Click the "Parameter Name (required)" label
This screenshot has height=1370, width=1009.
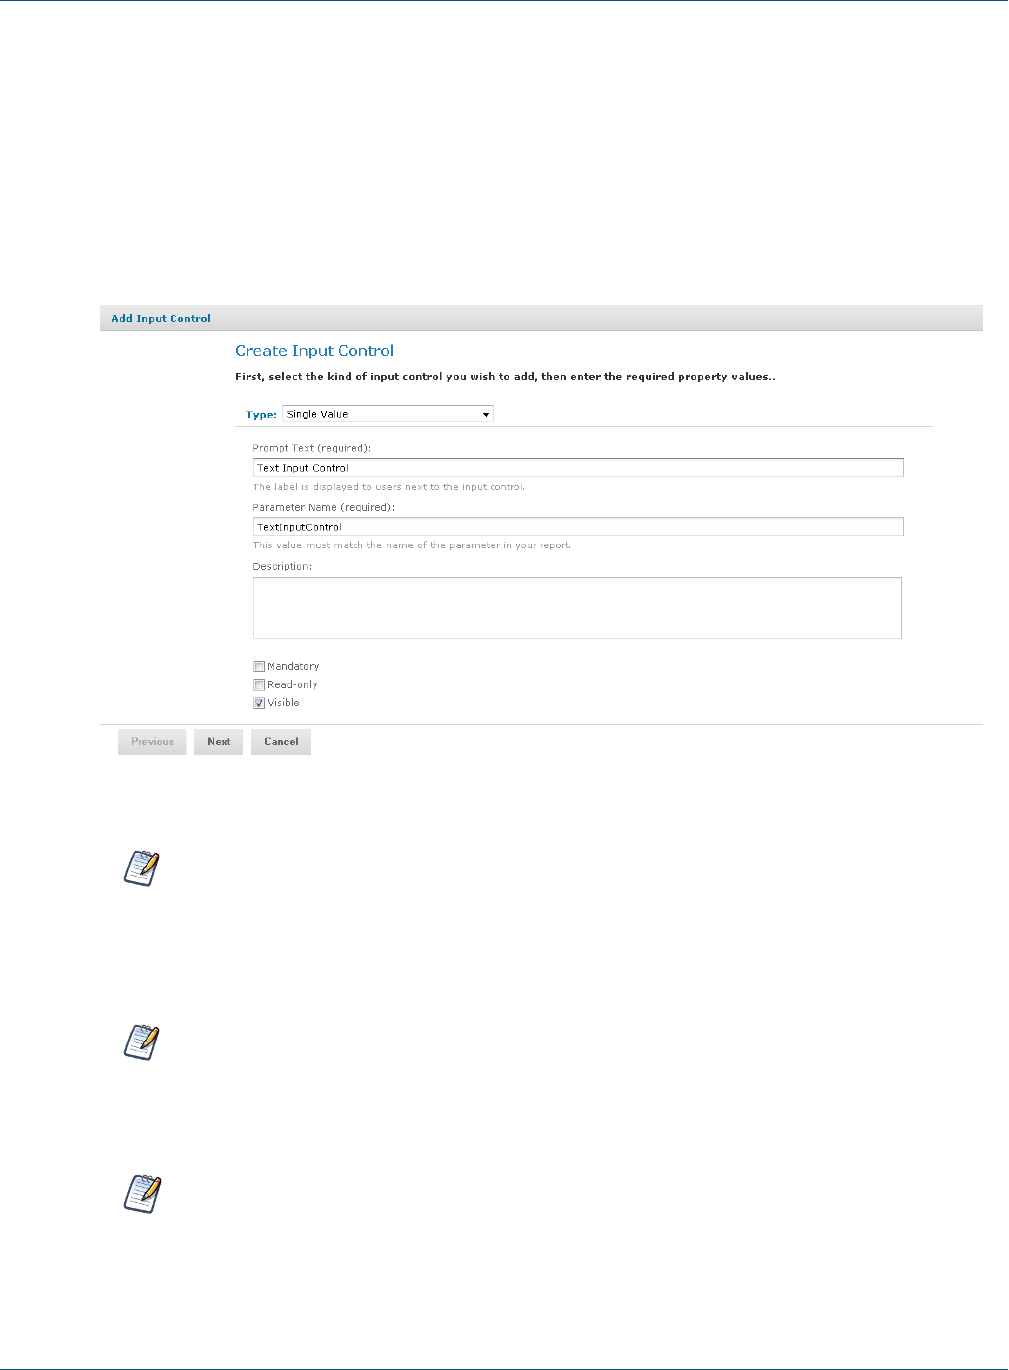coord(324,507)
